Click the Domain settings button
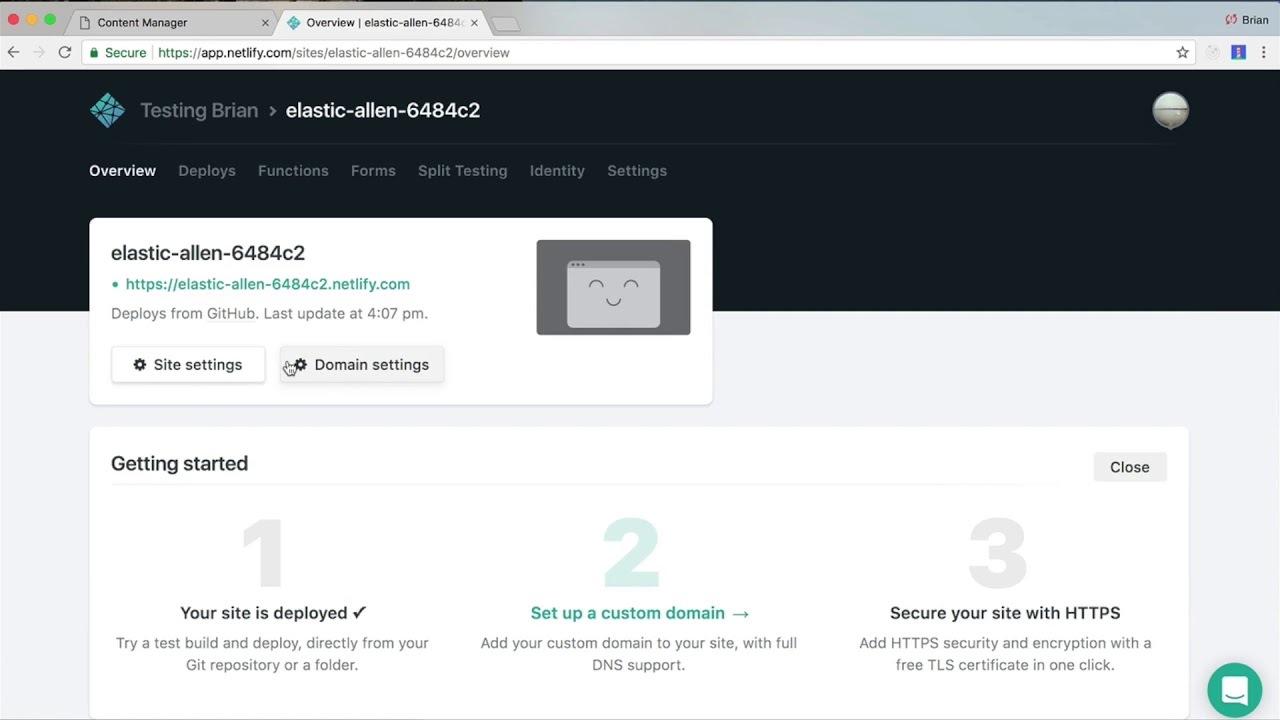Viewport: 1280px width, 720px height. (361, 365)
